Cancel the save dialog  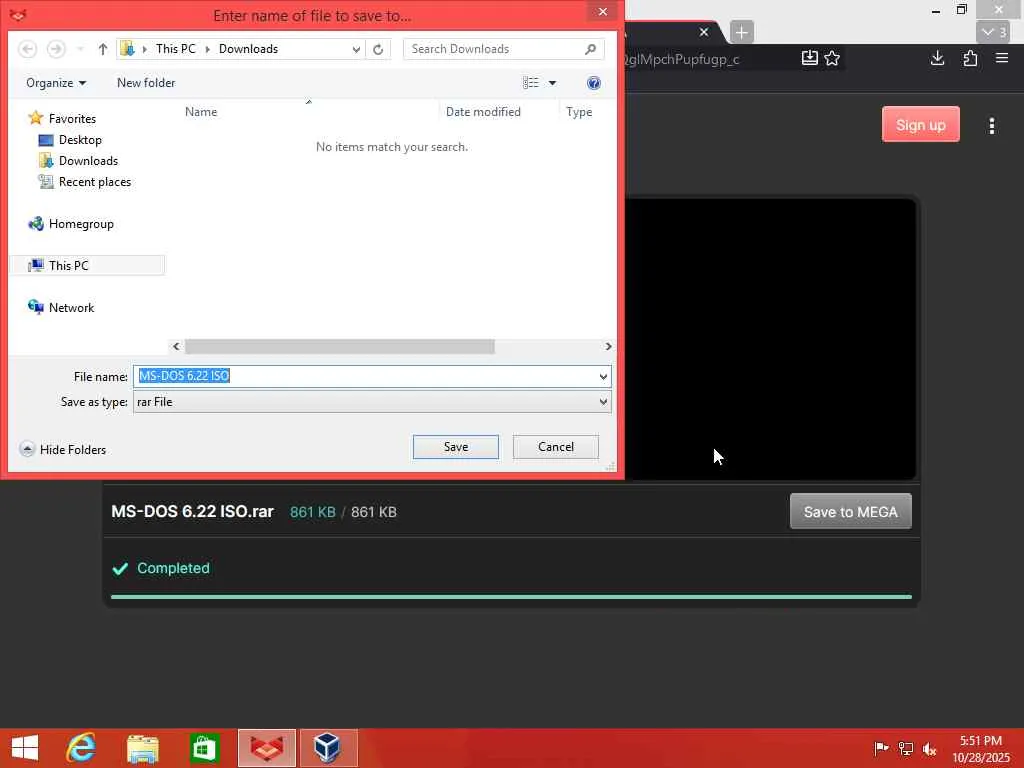tap(556, 447)
